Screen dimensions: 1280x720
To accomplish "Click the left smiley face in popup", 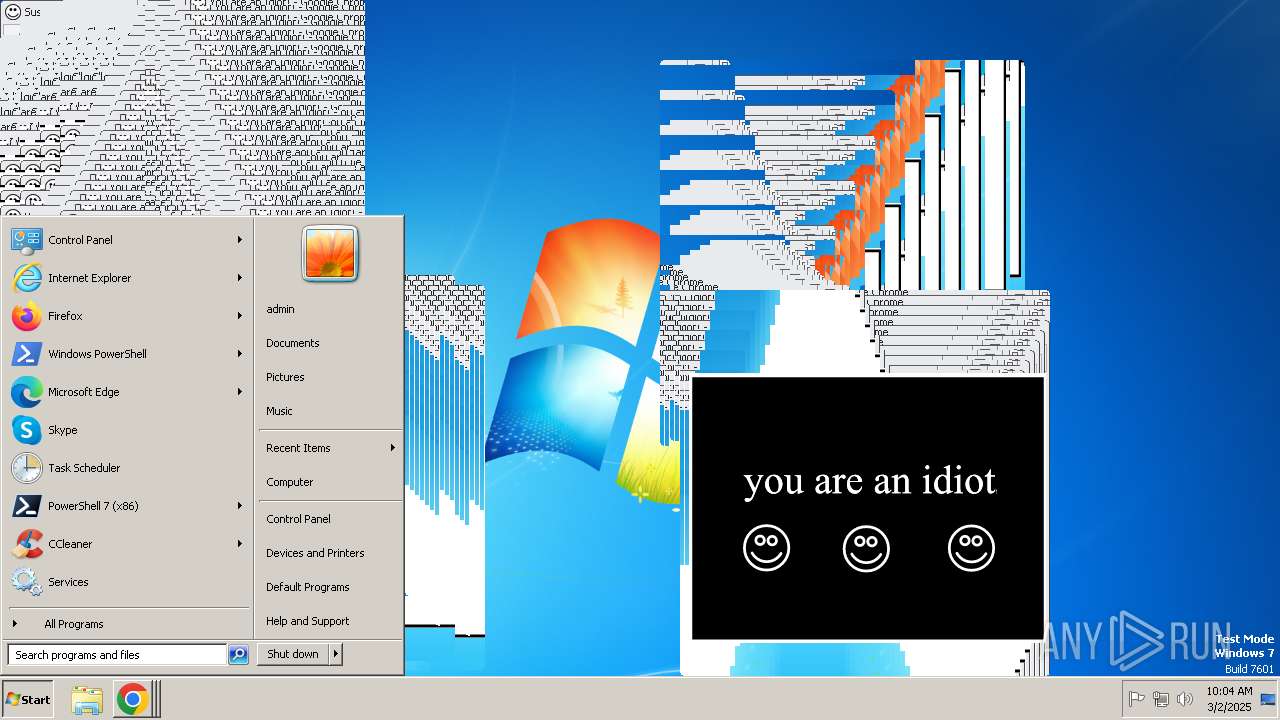I will pyautogui.click(x=767, y=548).
